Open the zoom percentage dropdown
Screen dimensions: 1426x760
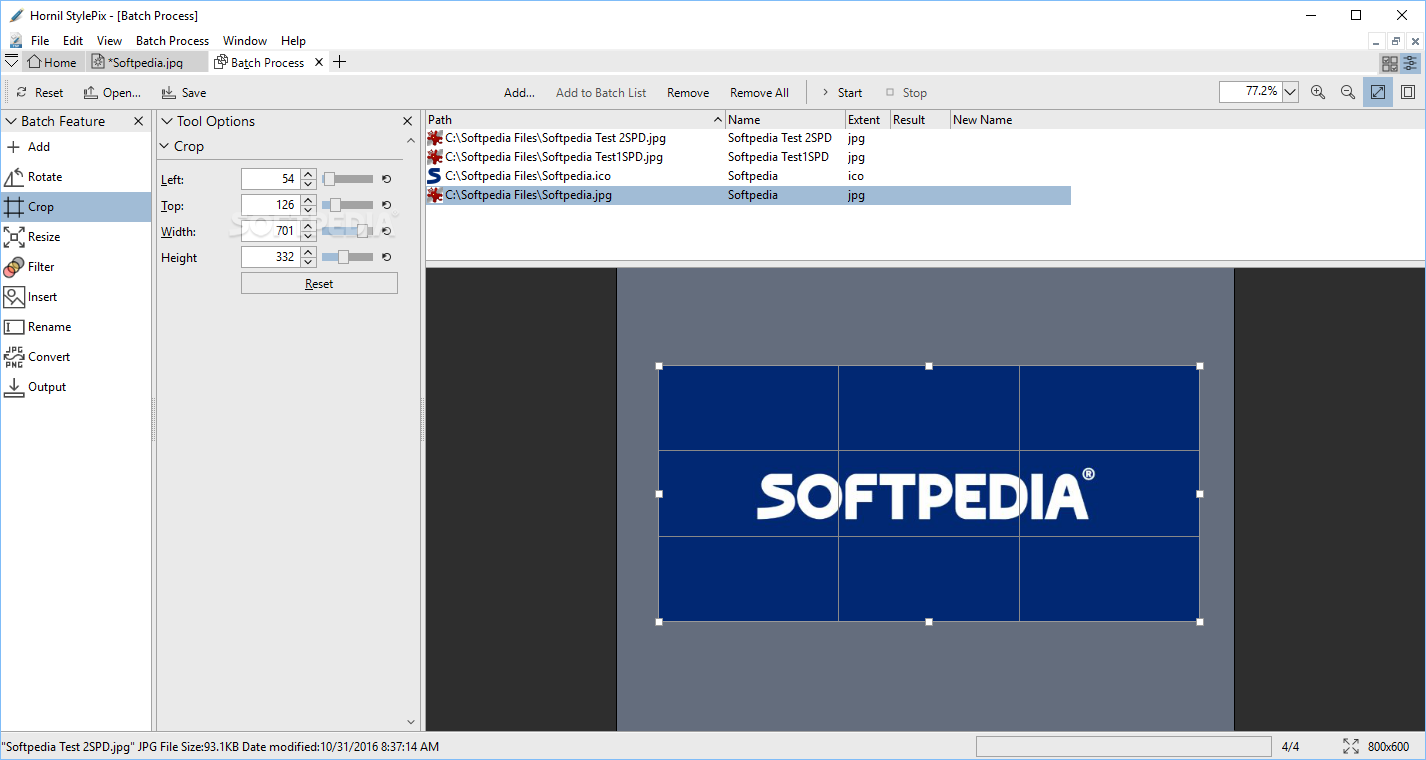[x=1290, y=92]
